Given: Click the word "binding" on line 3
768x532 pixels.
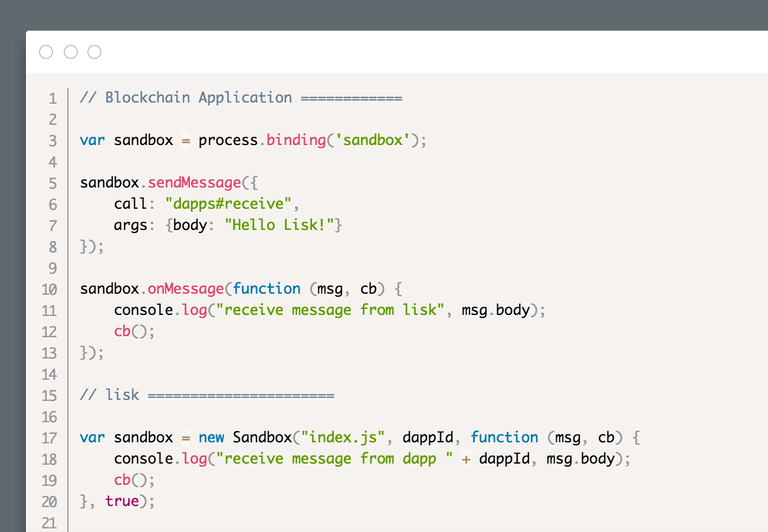Looking at the screenshot, I should point(296,141).
